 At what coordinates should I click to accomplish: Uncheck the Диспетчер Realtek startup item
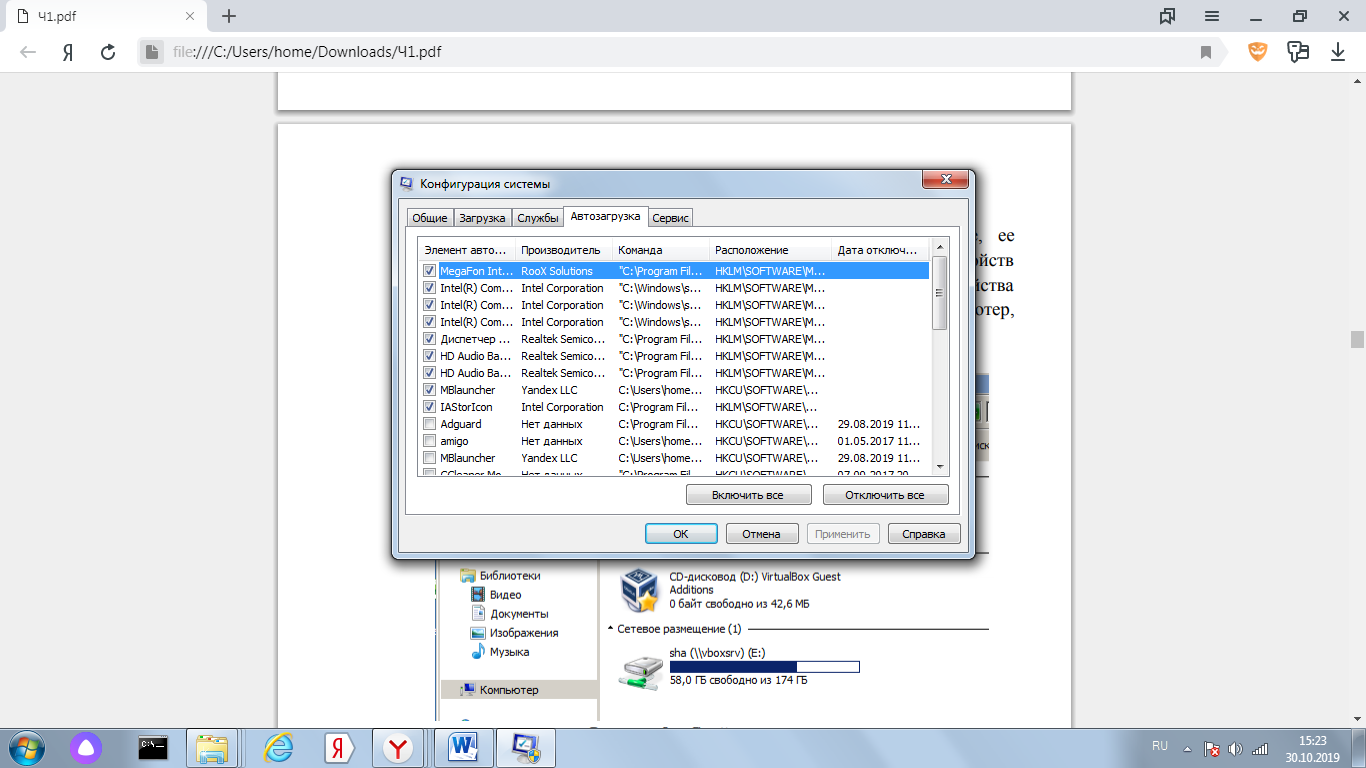429,339
